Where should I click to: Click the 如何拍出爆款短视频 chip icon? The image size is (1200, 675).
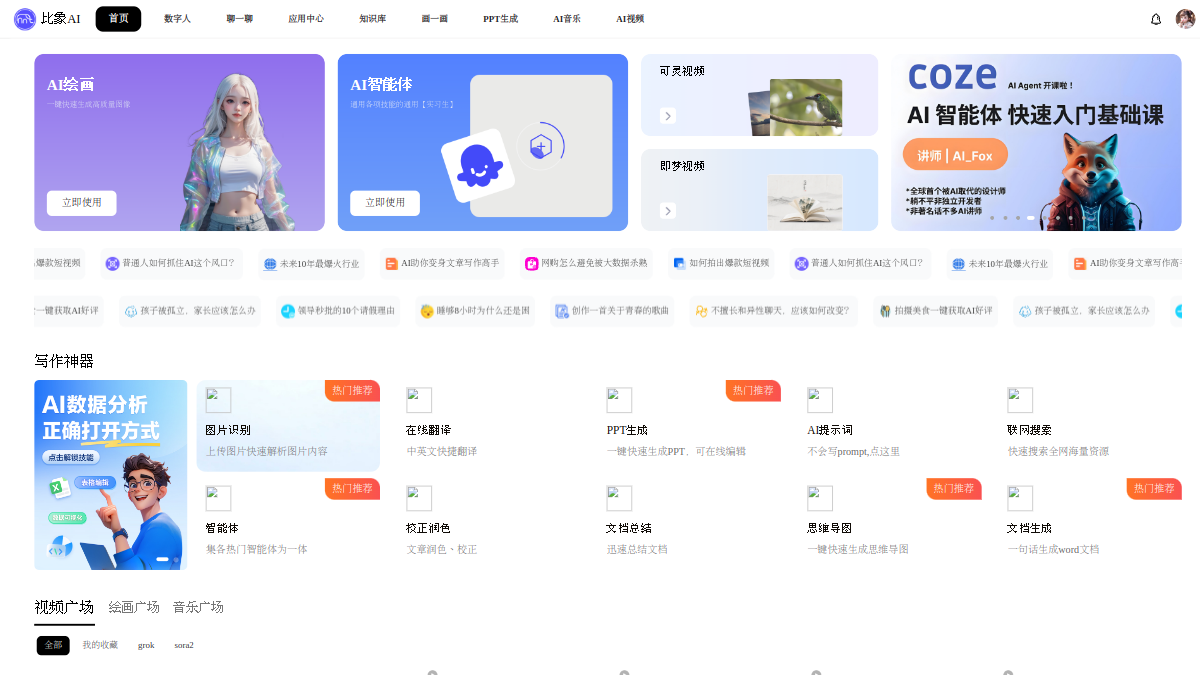pyautogui.click(x=680, y=264)
